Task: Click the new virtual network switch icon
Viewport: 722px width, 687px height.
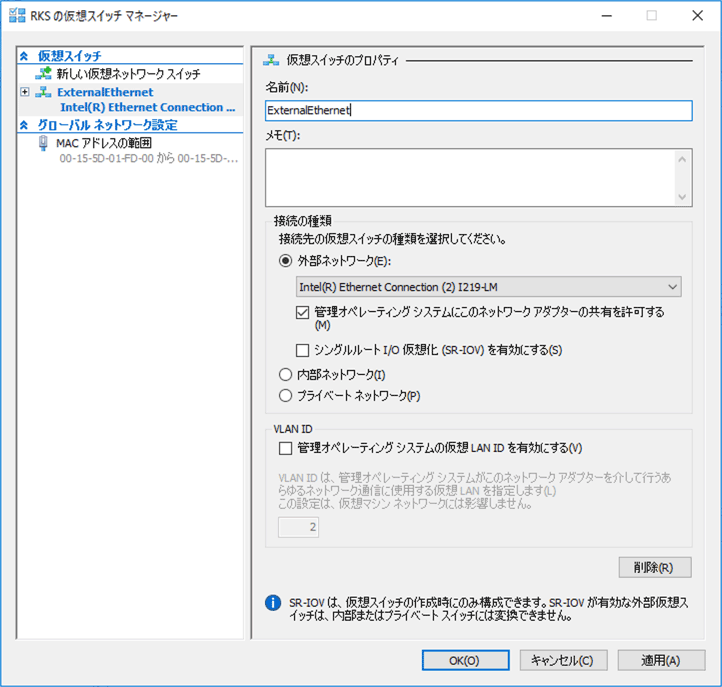Action: click(x=44, y=73)
